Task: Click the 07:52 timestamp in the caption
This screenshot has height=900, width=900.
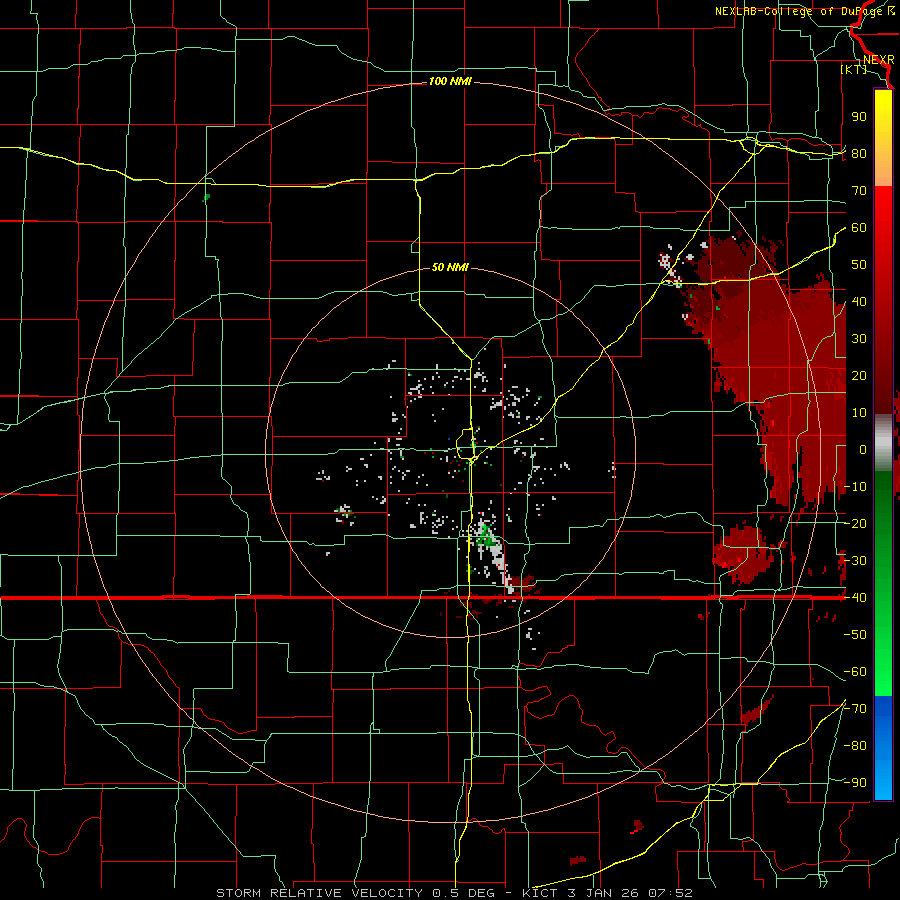Action: point(670,893)
